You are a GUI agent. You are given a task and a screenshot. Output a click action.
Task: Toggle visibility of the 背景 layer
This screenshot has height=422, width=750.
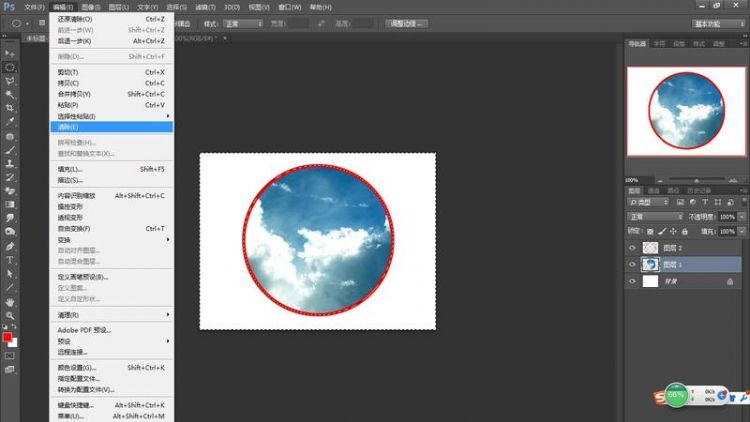tap(632, 282)
